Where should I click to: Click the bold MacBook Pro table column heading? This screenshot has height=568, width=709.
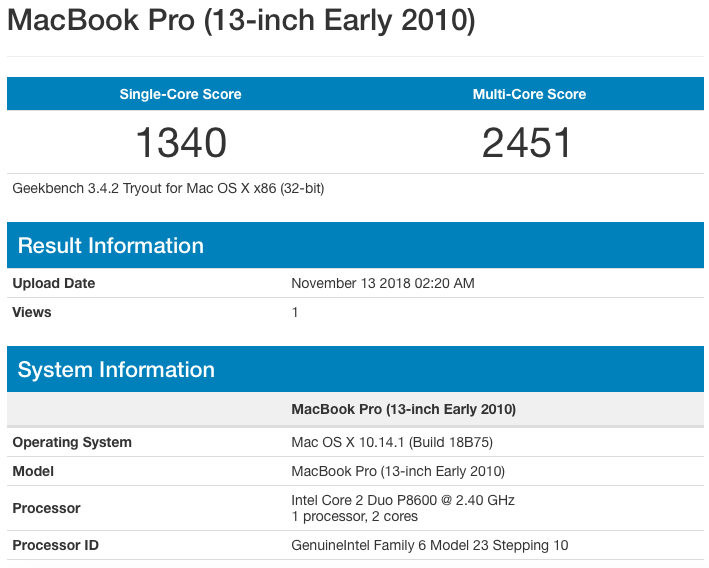click(404, 409)
